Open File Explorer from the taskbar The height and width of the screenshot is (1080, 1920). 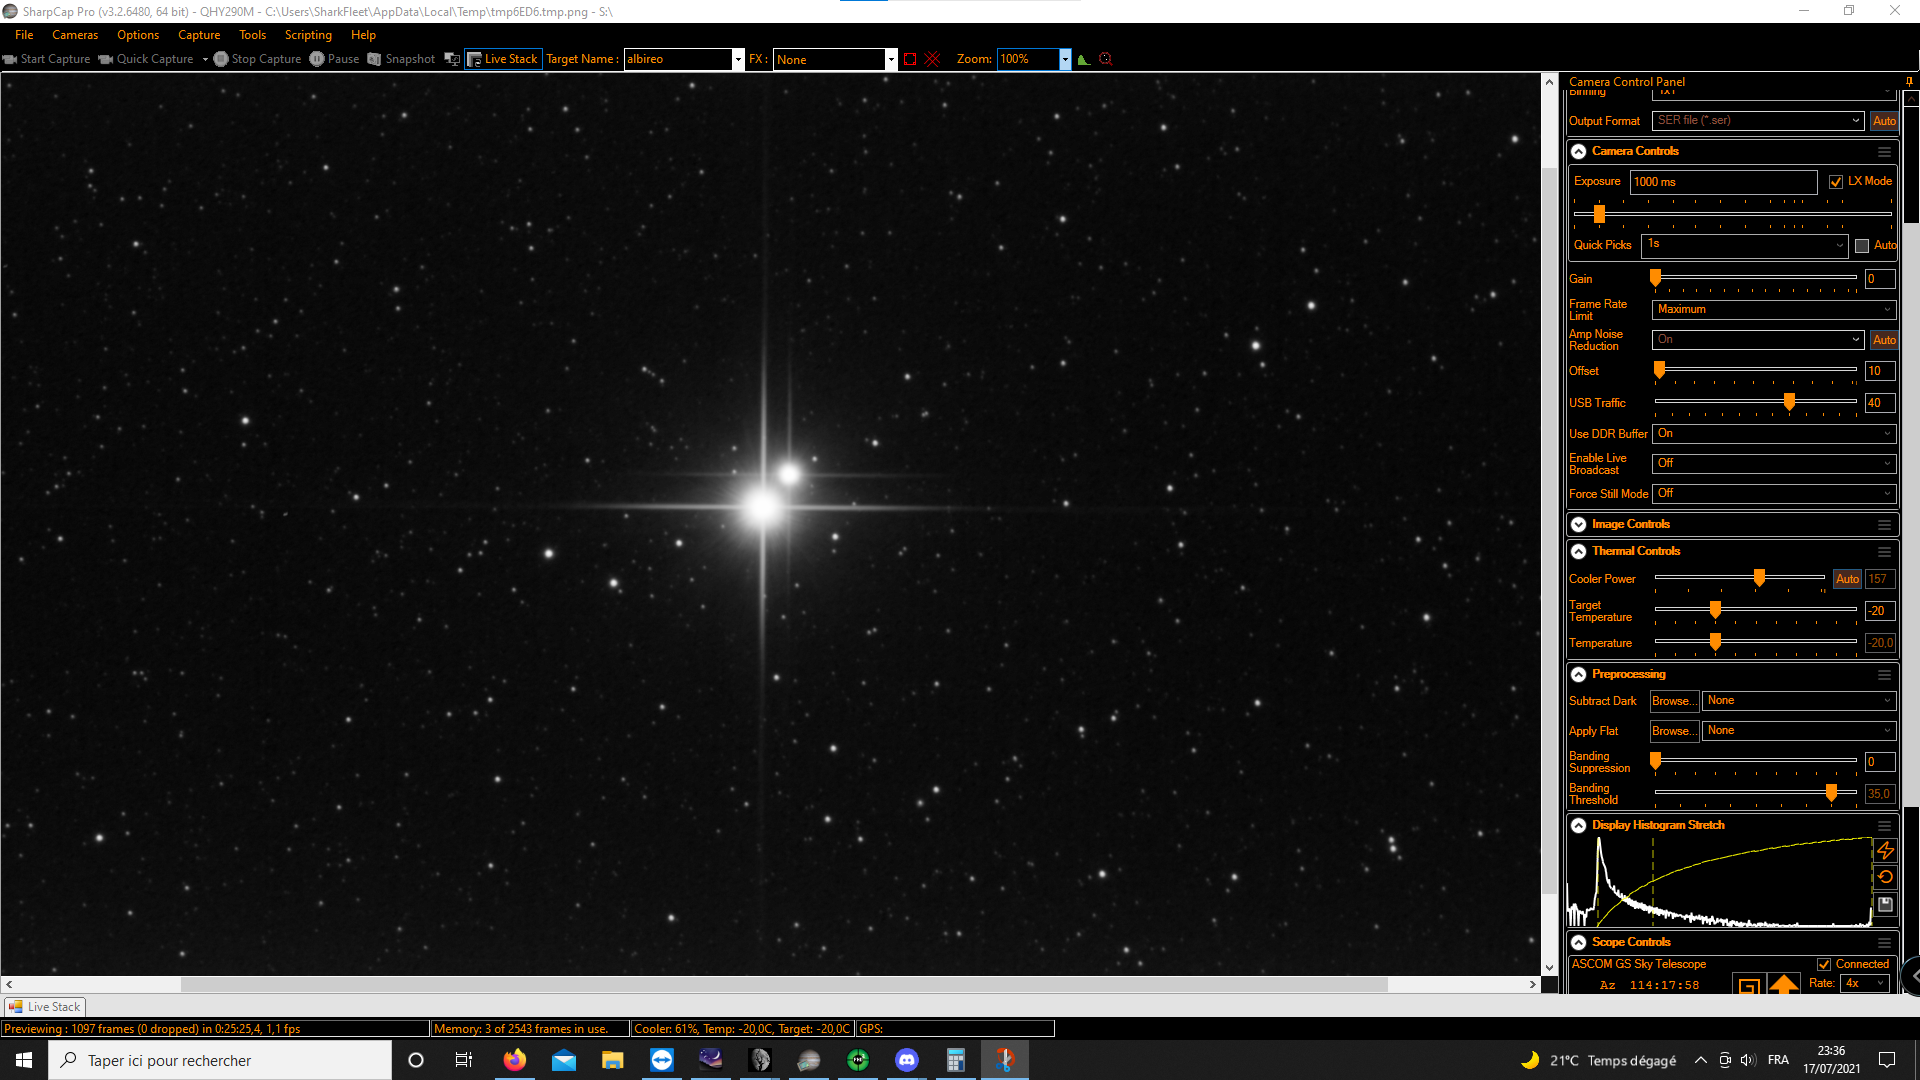click(x=613, y=1060)
